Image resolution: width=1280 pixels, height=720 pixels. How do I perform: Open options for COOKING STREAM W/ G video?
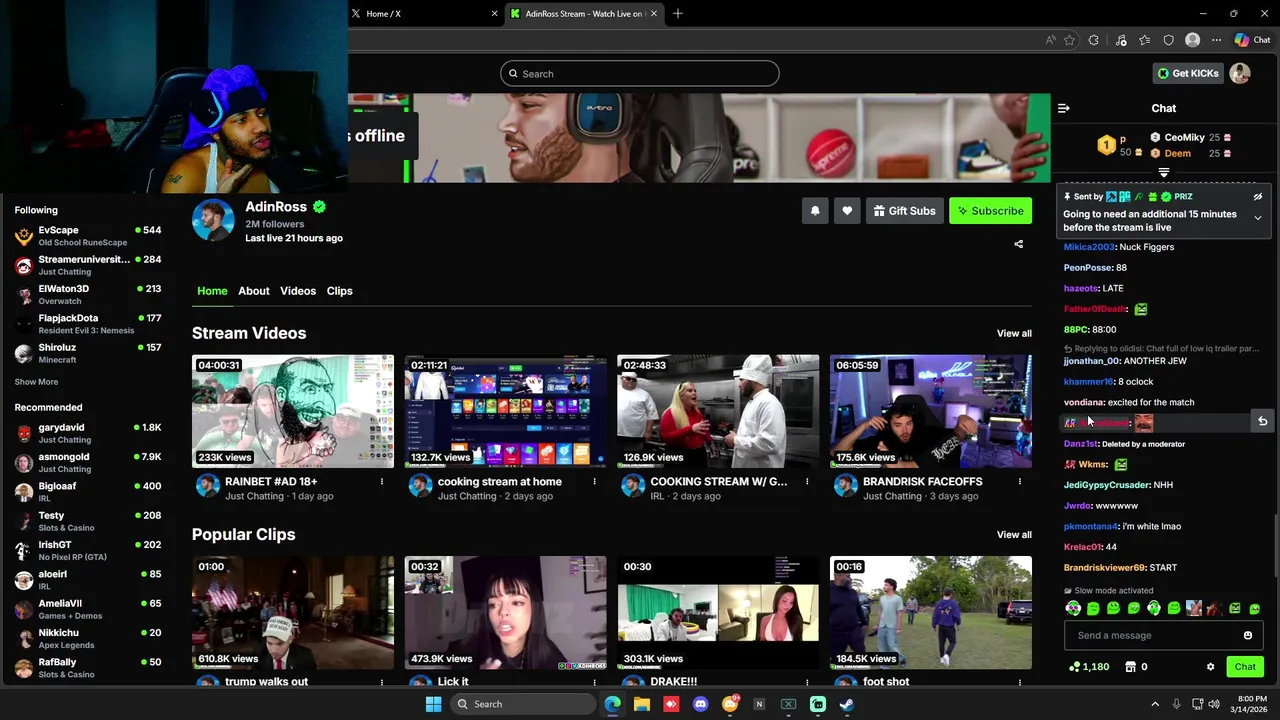(807, 482)
